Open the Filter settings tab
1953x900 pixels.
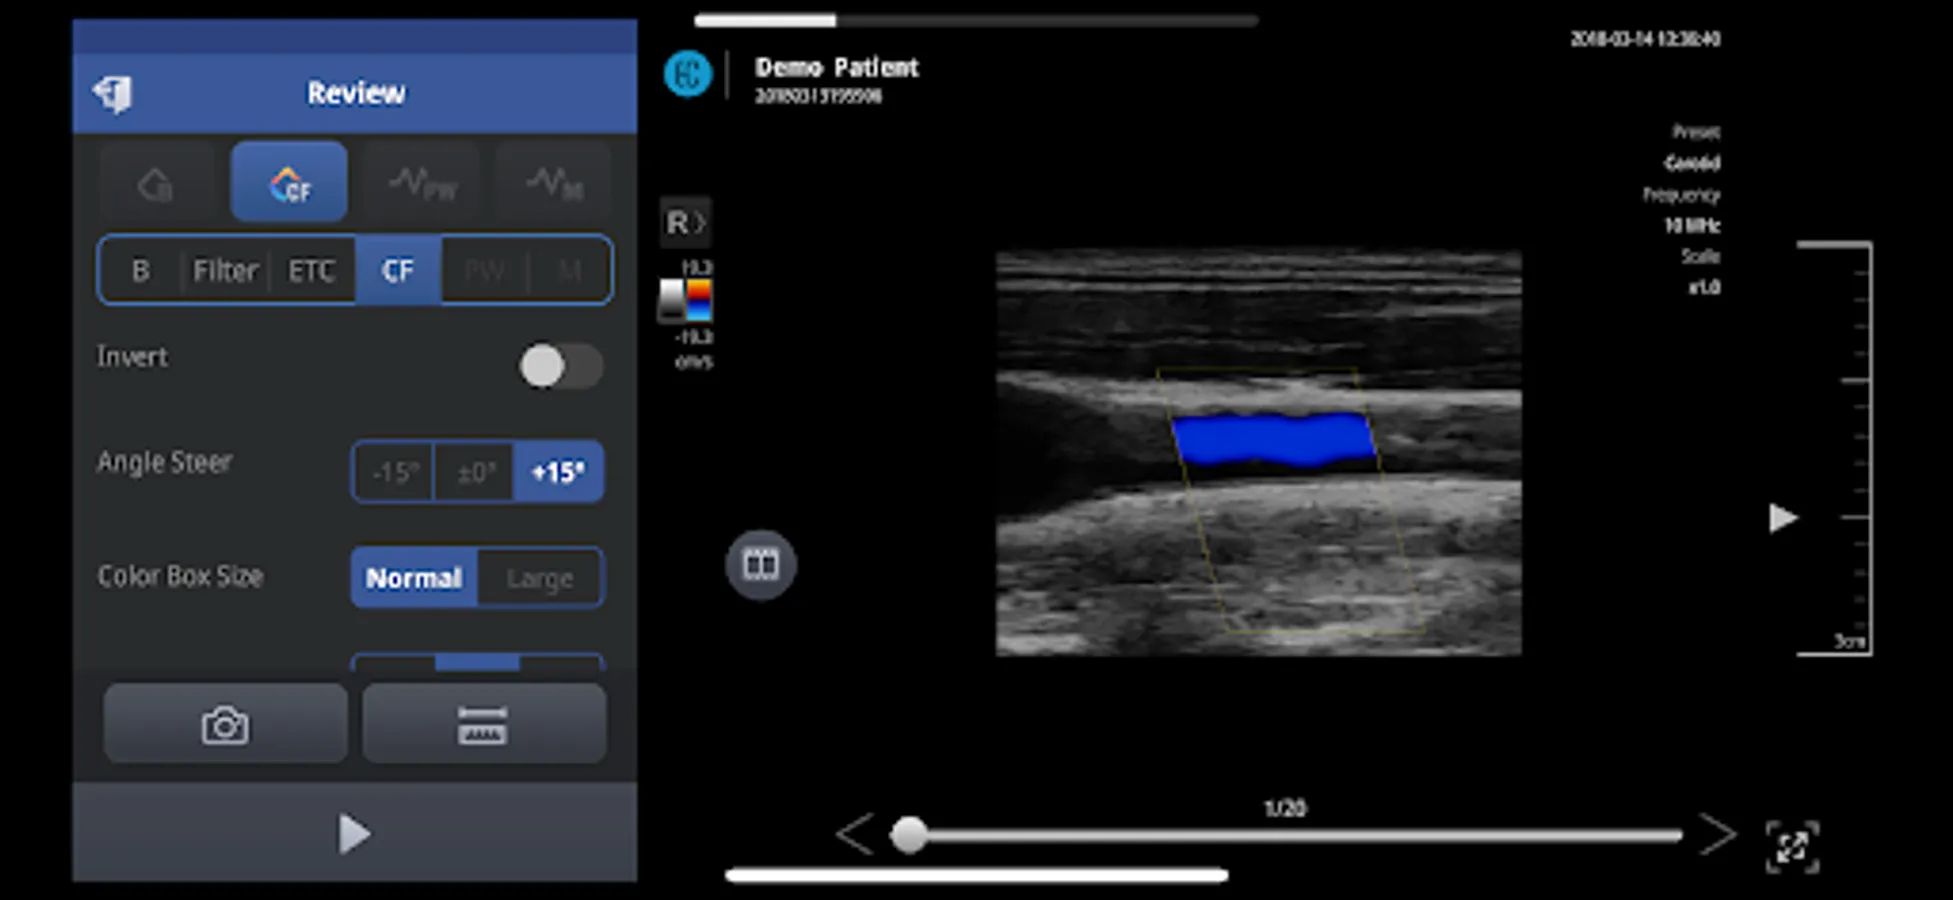(225, 270)
